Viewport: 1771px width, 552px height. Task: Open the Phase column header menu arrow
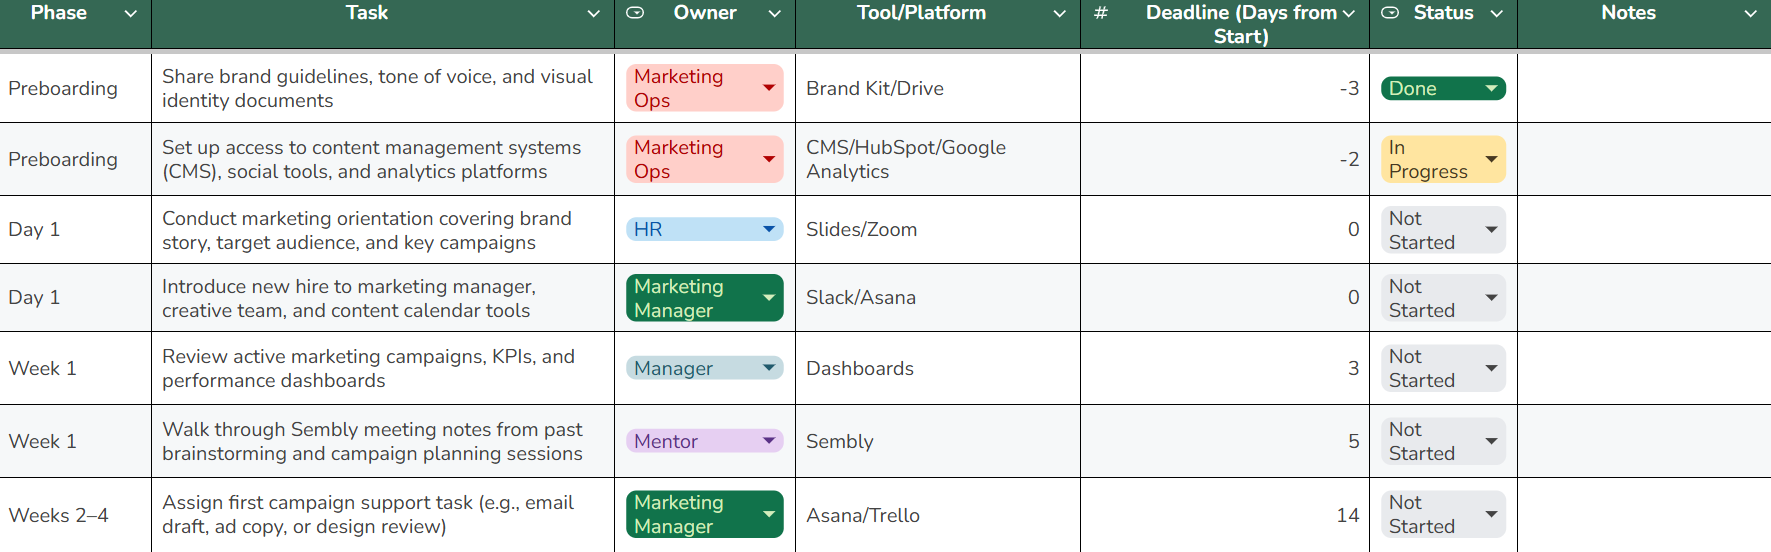point(130,13)
